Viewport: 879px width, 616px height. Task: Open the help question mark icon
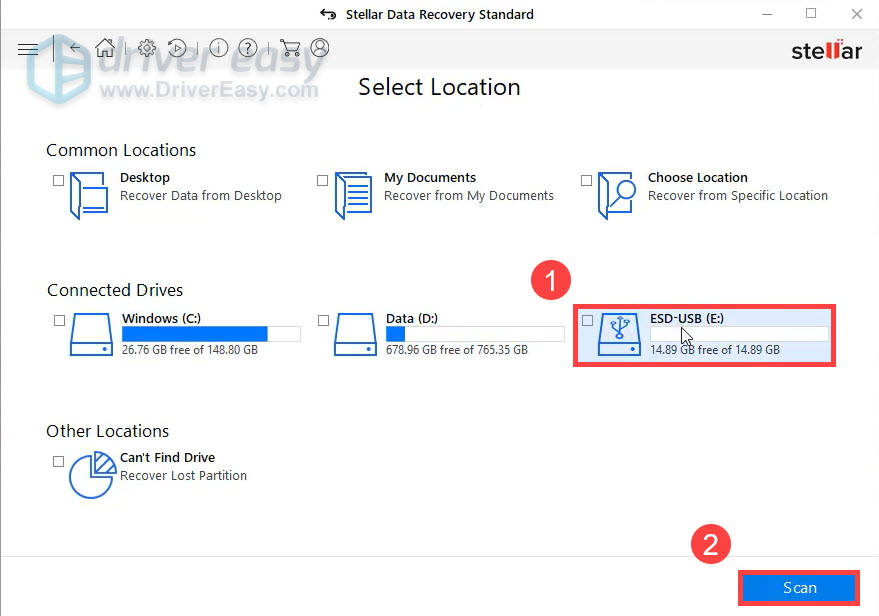coord(248,48)
